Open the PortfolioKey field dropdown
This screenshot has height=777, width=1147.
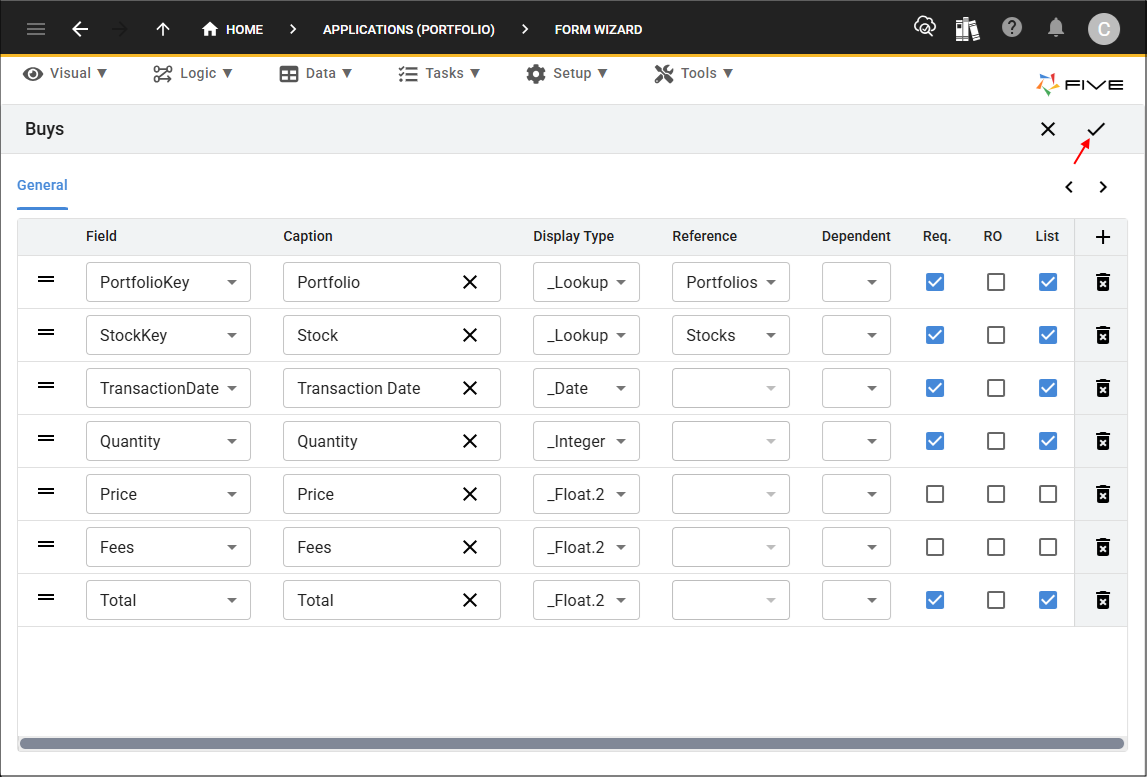click(168, 282)
